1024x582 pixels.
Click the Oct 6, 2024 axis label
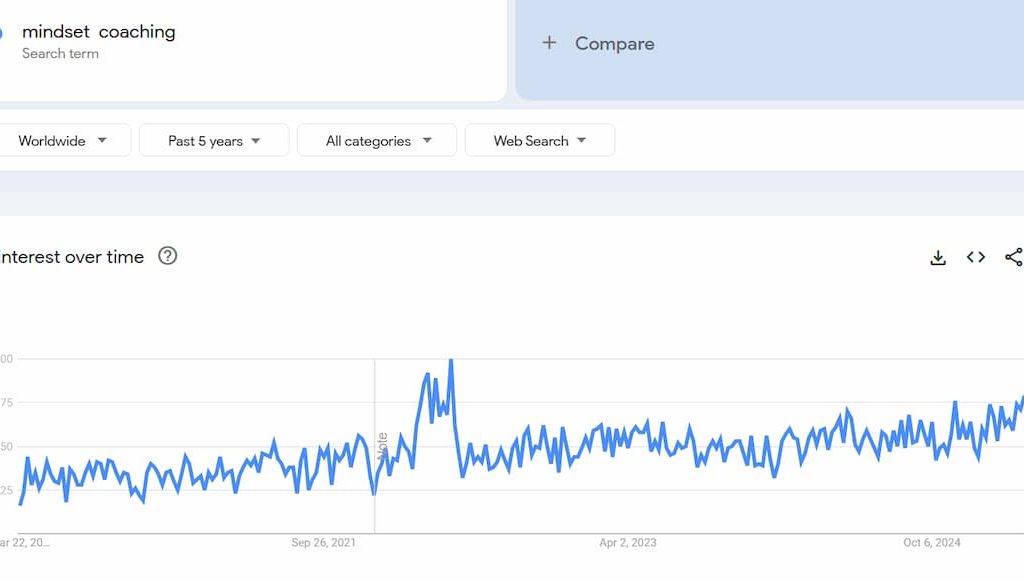click(x=931, y=543)
